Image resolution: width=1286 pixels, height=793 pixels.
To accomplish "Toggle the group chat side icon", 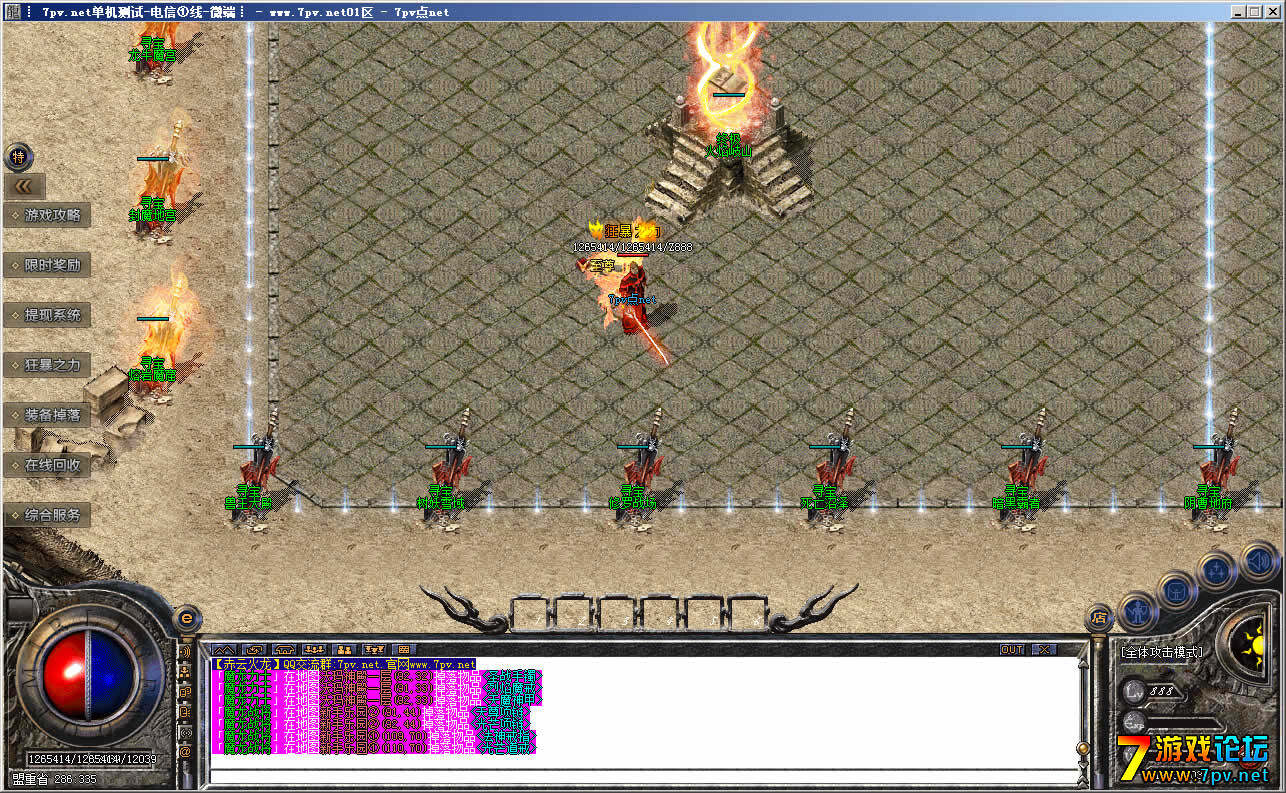I will (x=185, y=671).
